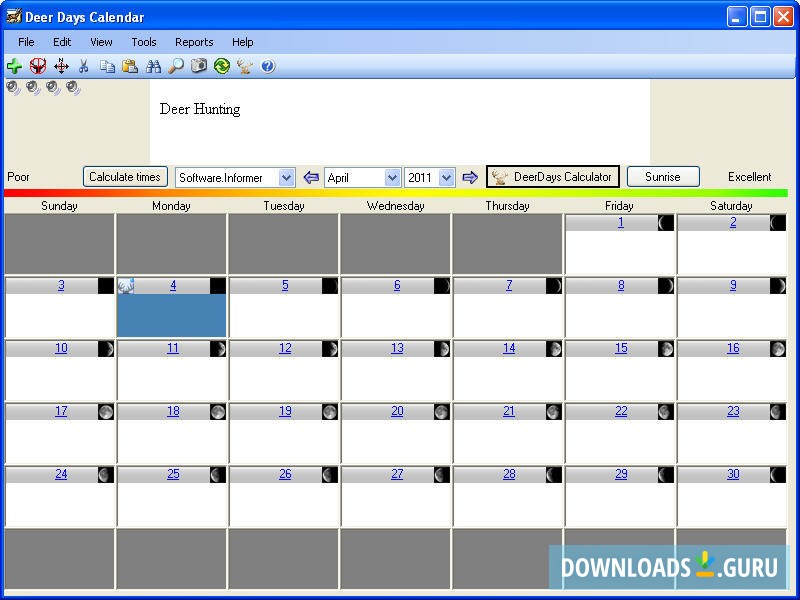Screen dimensions: 800x600
Task: Click the moon phase icon for April 18
Action: click(x=218, y=412)
